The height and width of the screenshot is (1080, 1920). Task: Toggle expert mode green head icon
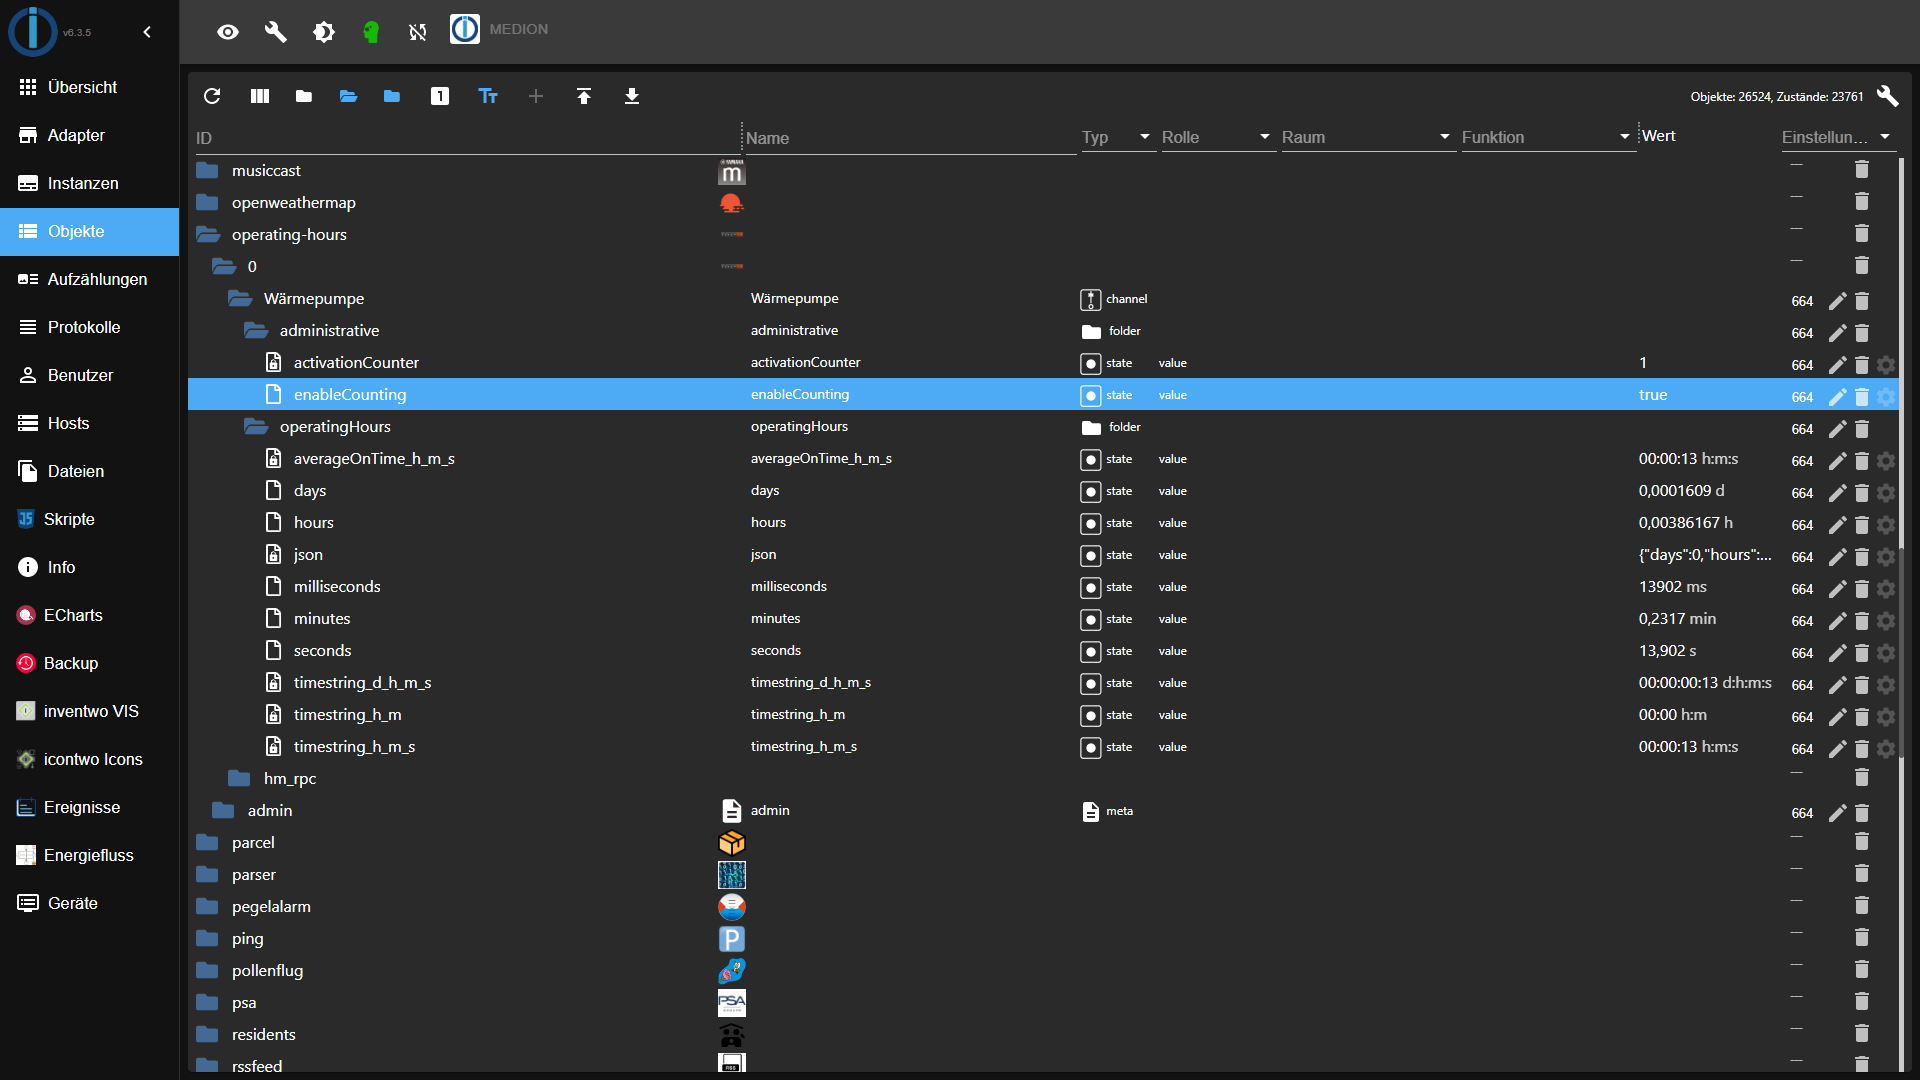[371, 32]
